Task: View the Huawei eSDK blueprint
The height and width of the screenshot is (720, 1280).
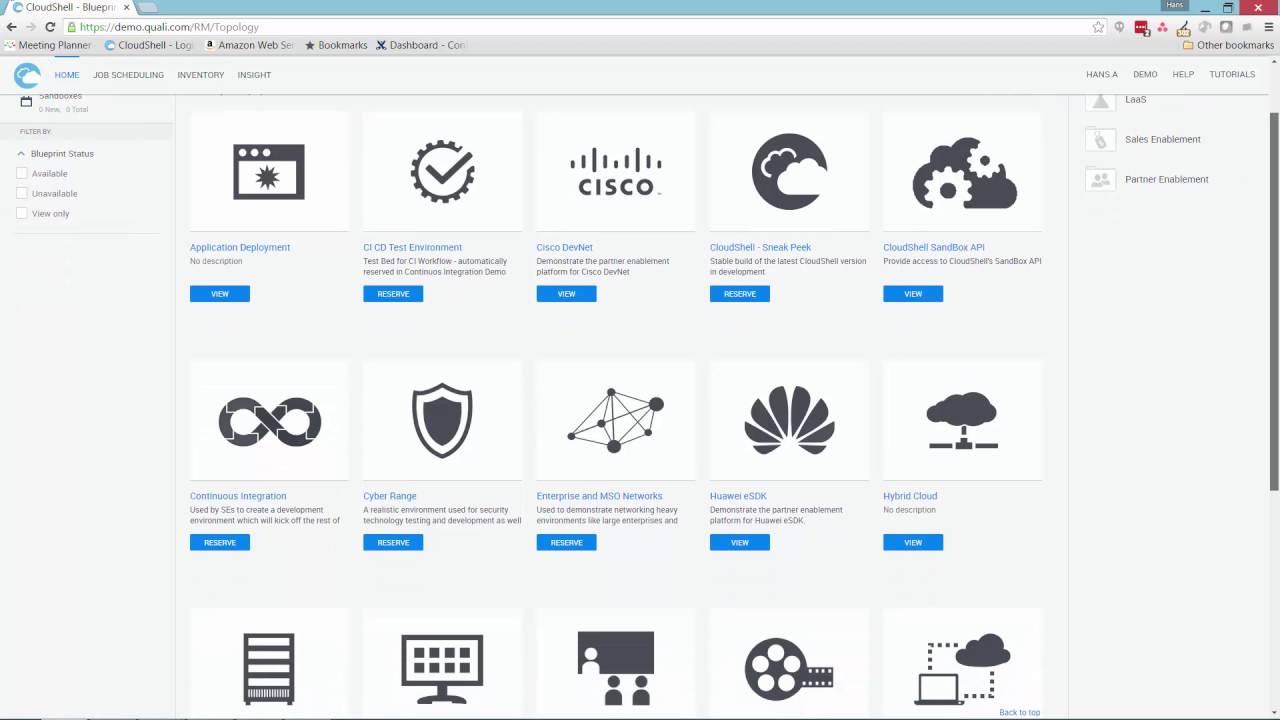Action: pos(740,543)
